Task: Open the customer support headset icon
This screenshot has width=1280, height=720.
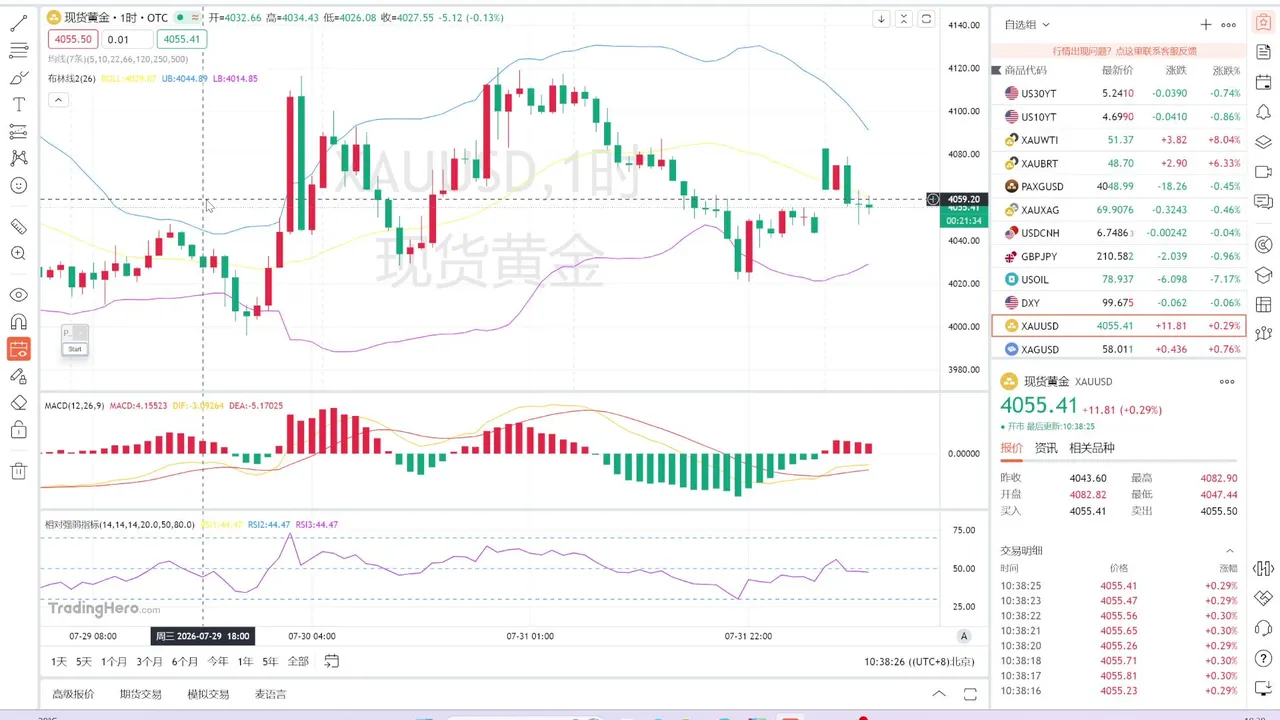Action: pyautogui.click(x=1263, y=627)
